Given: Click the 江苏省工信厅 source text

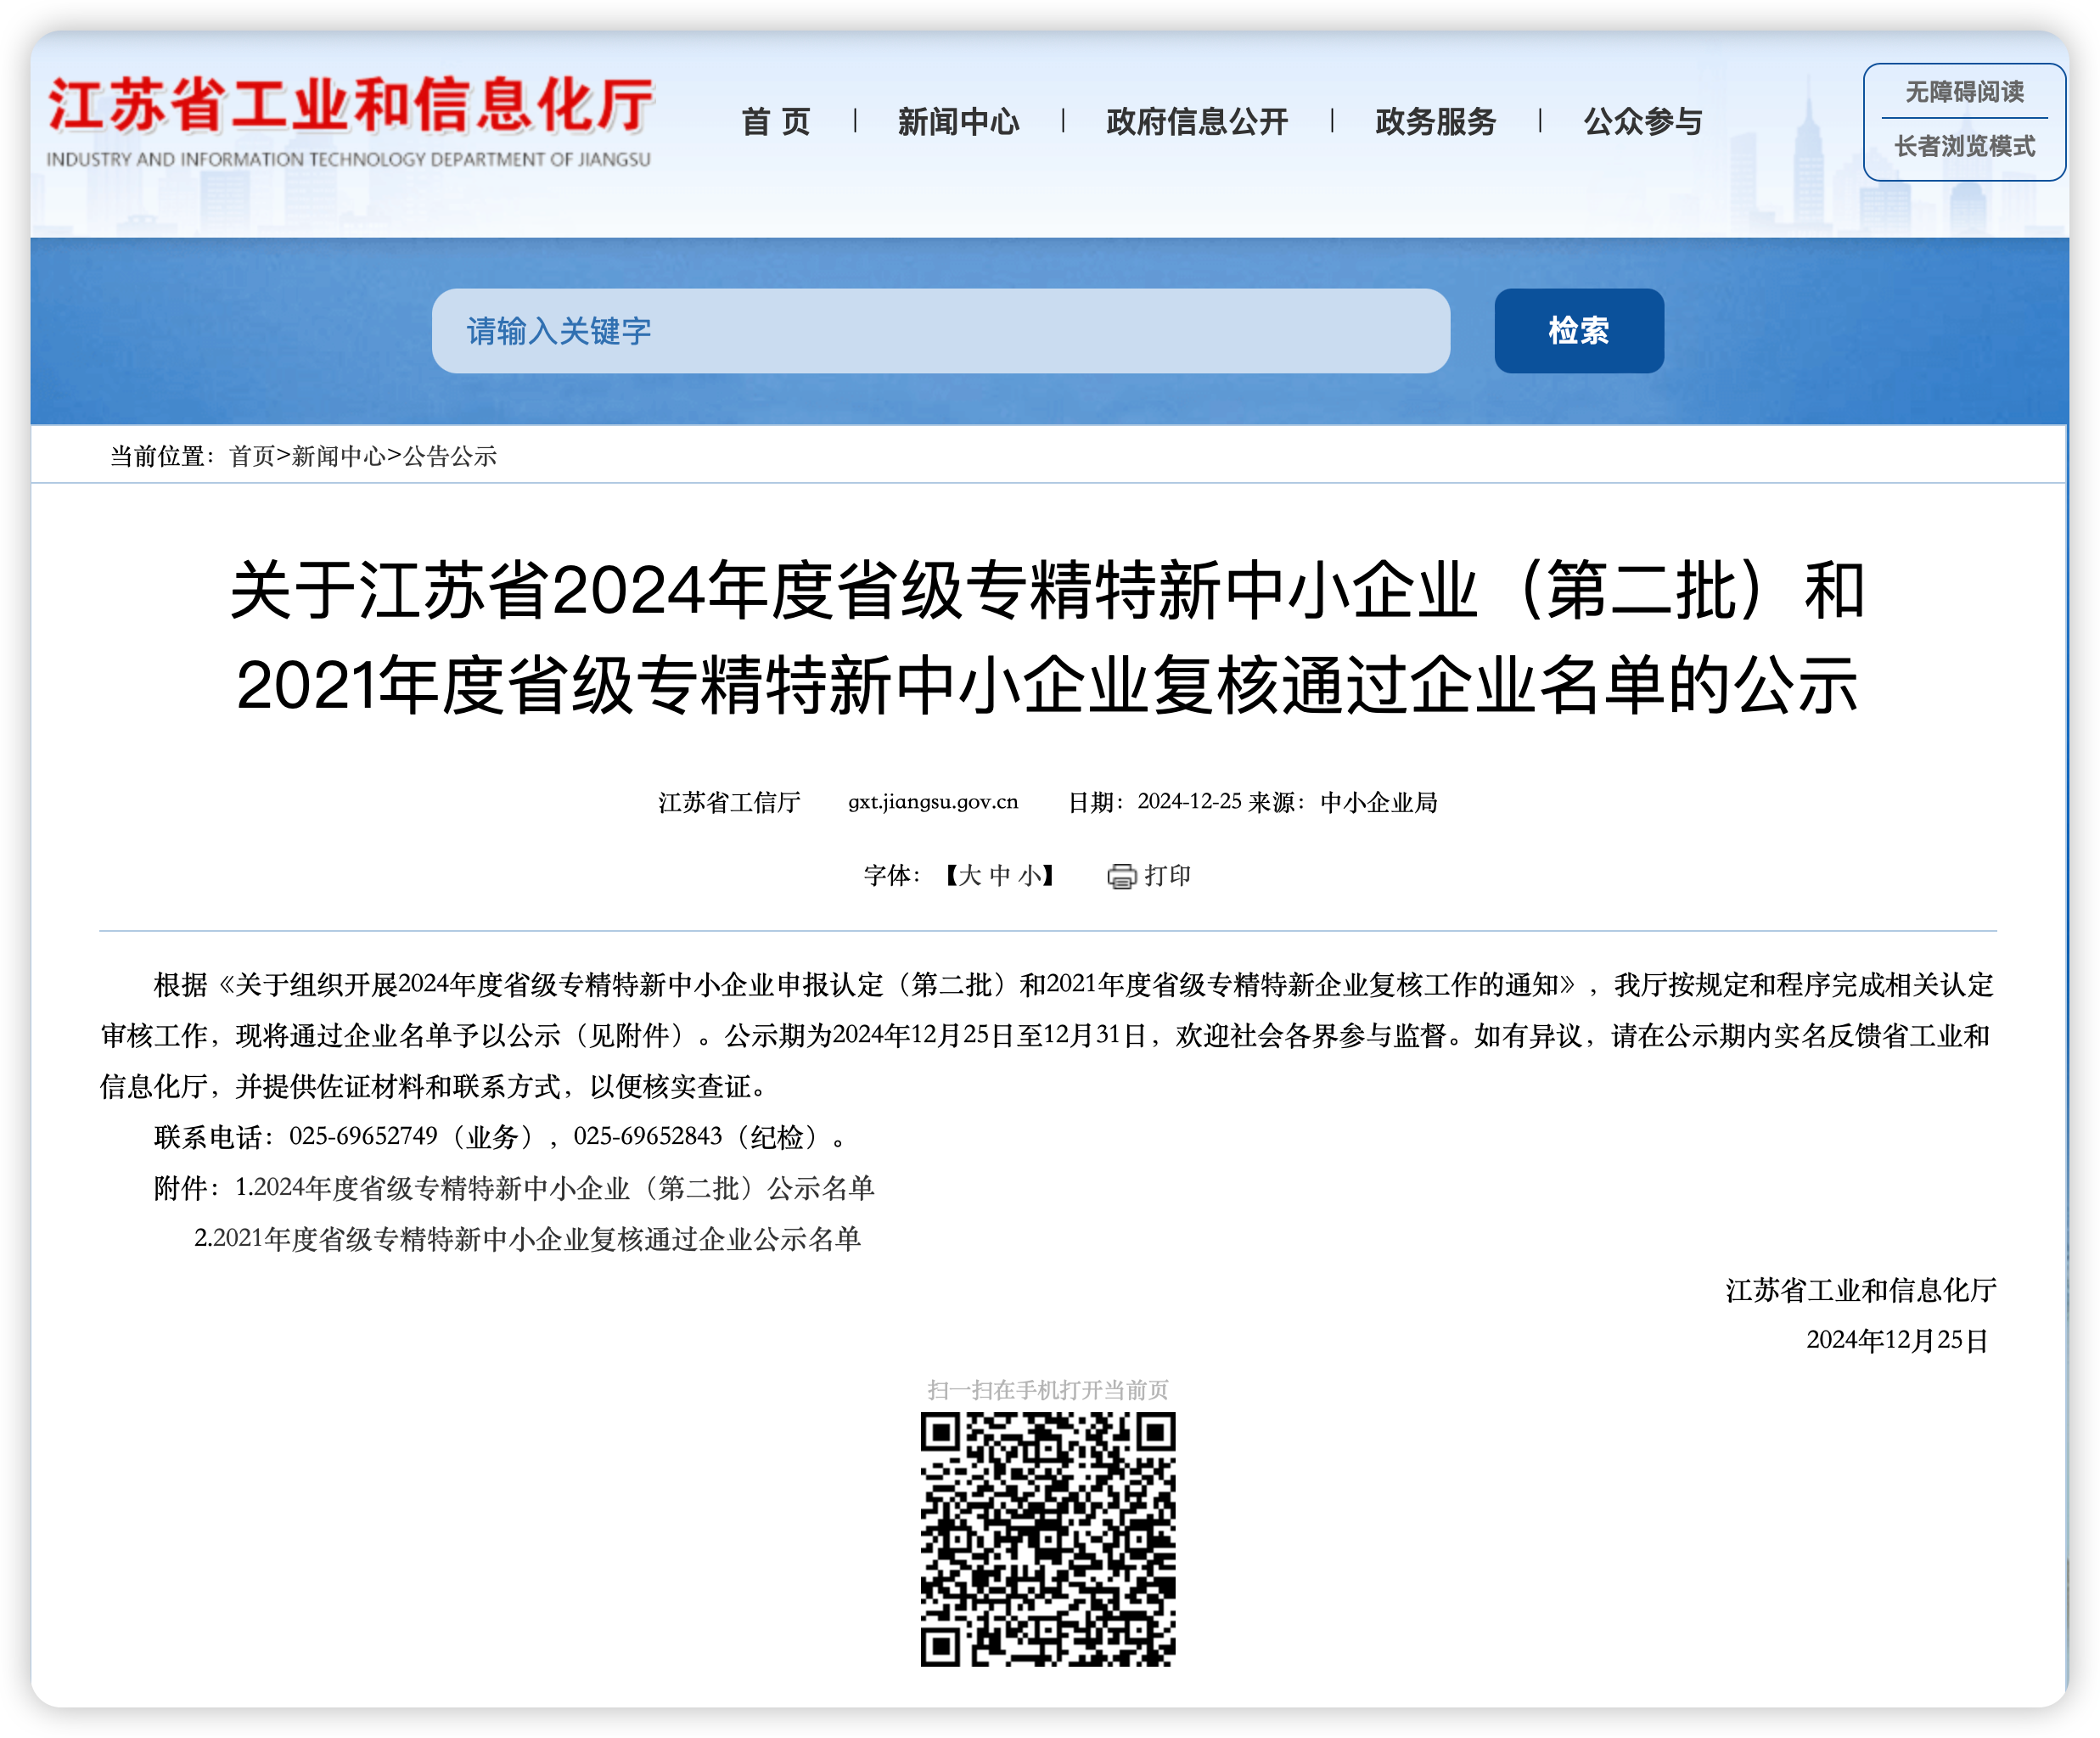Looking at the screenshot, I should pos(729,802).
